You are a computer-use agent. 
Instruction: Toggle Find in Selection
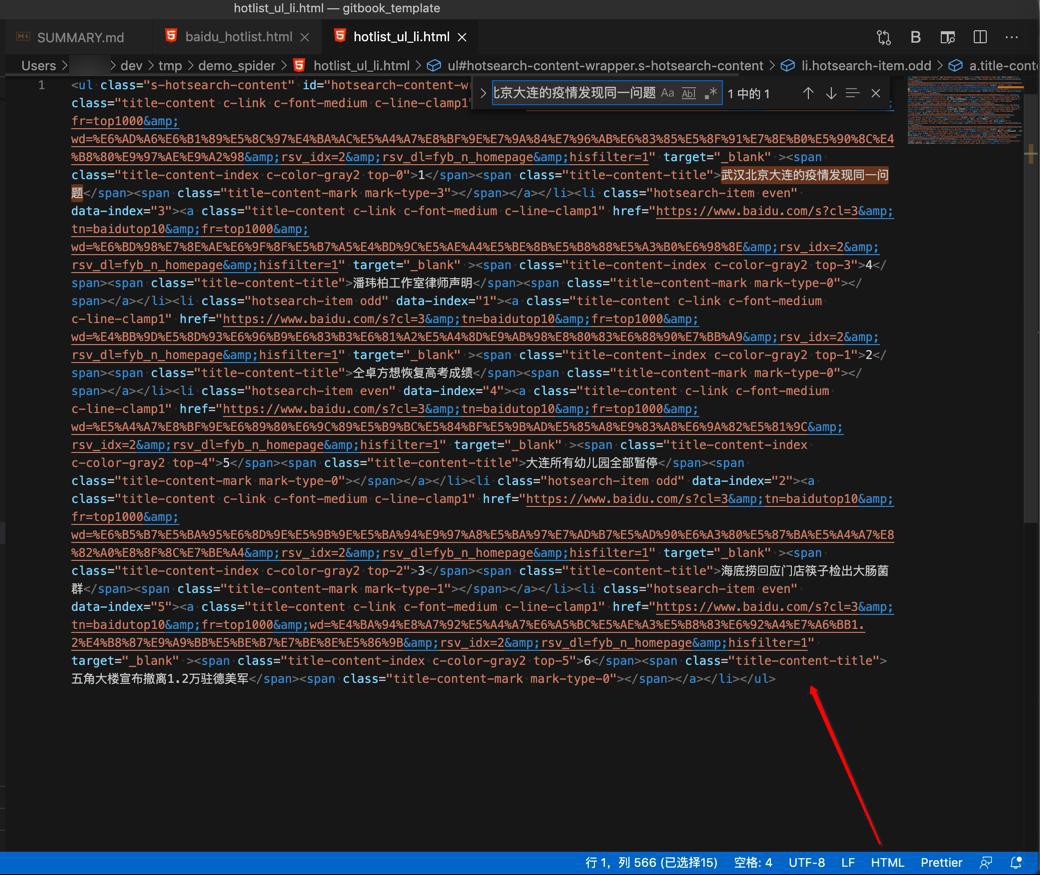point(852,94)
